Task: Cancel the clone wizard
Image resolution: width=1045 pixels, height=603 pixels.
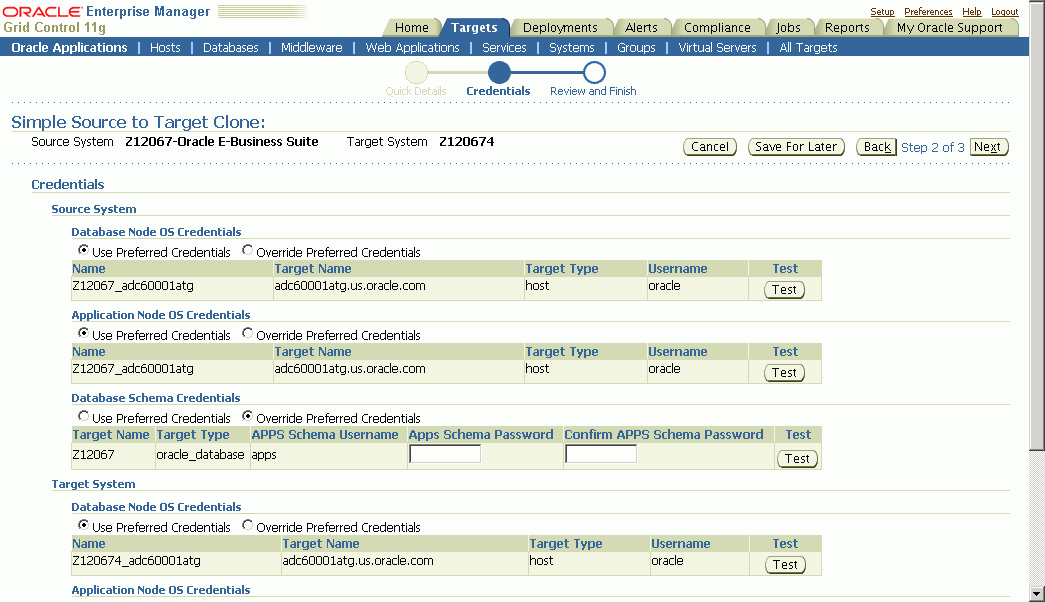Action: 710,147
